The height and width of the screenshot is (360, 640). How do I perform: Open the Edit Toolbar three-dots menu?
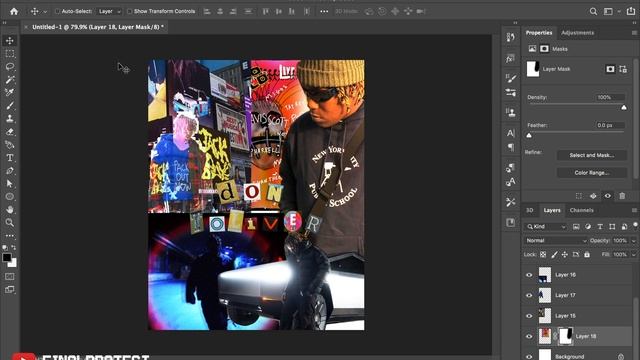click(10, 236)
